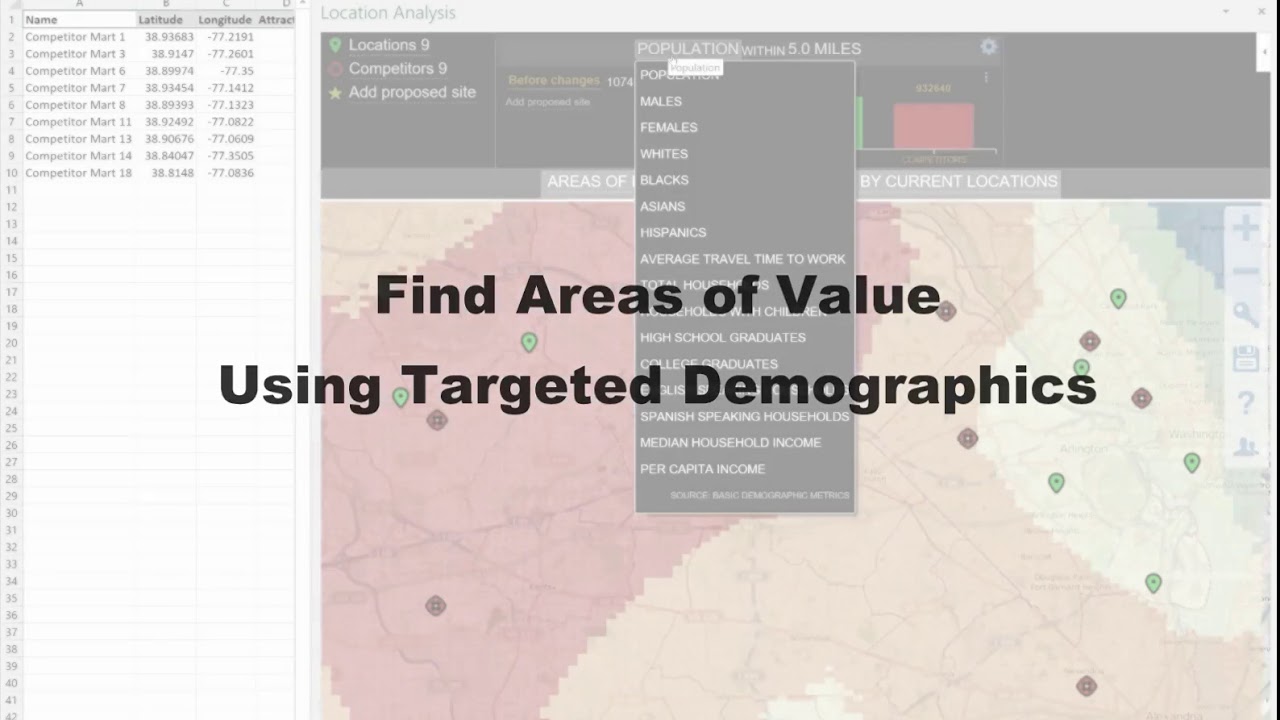Select MEDIAN HOUSEHOLD INCOME metric
Screen dimensions: 1280x720
[731, 442]
